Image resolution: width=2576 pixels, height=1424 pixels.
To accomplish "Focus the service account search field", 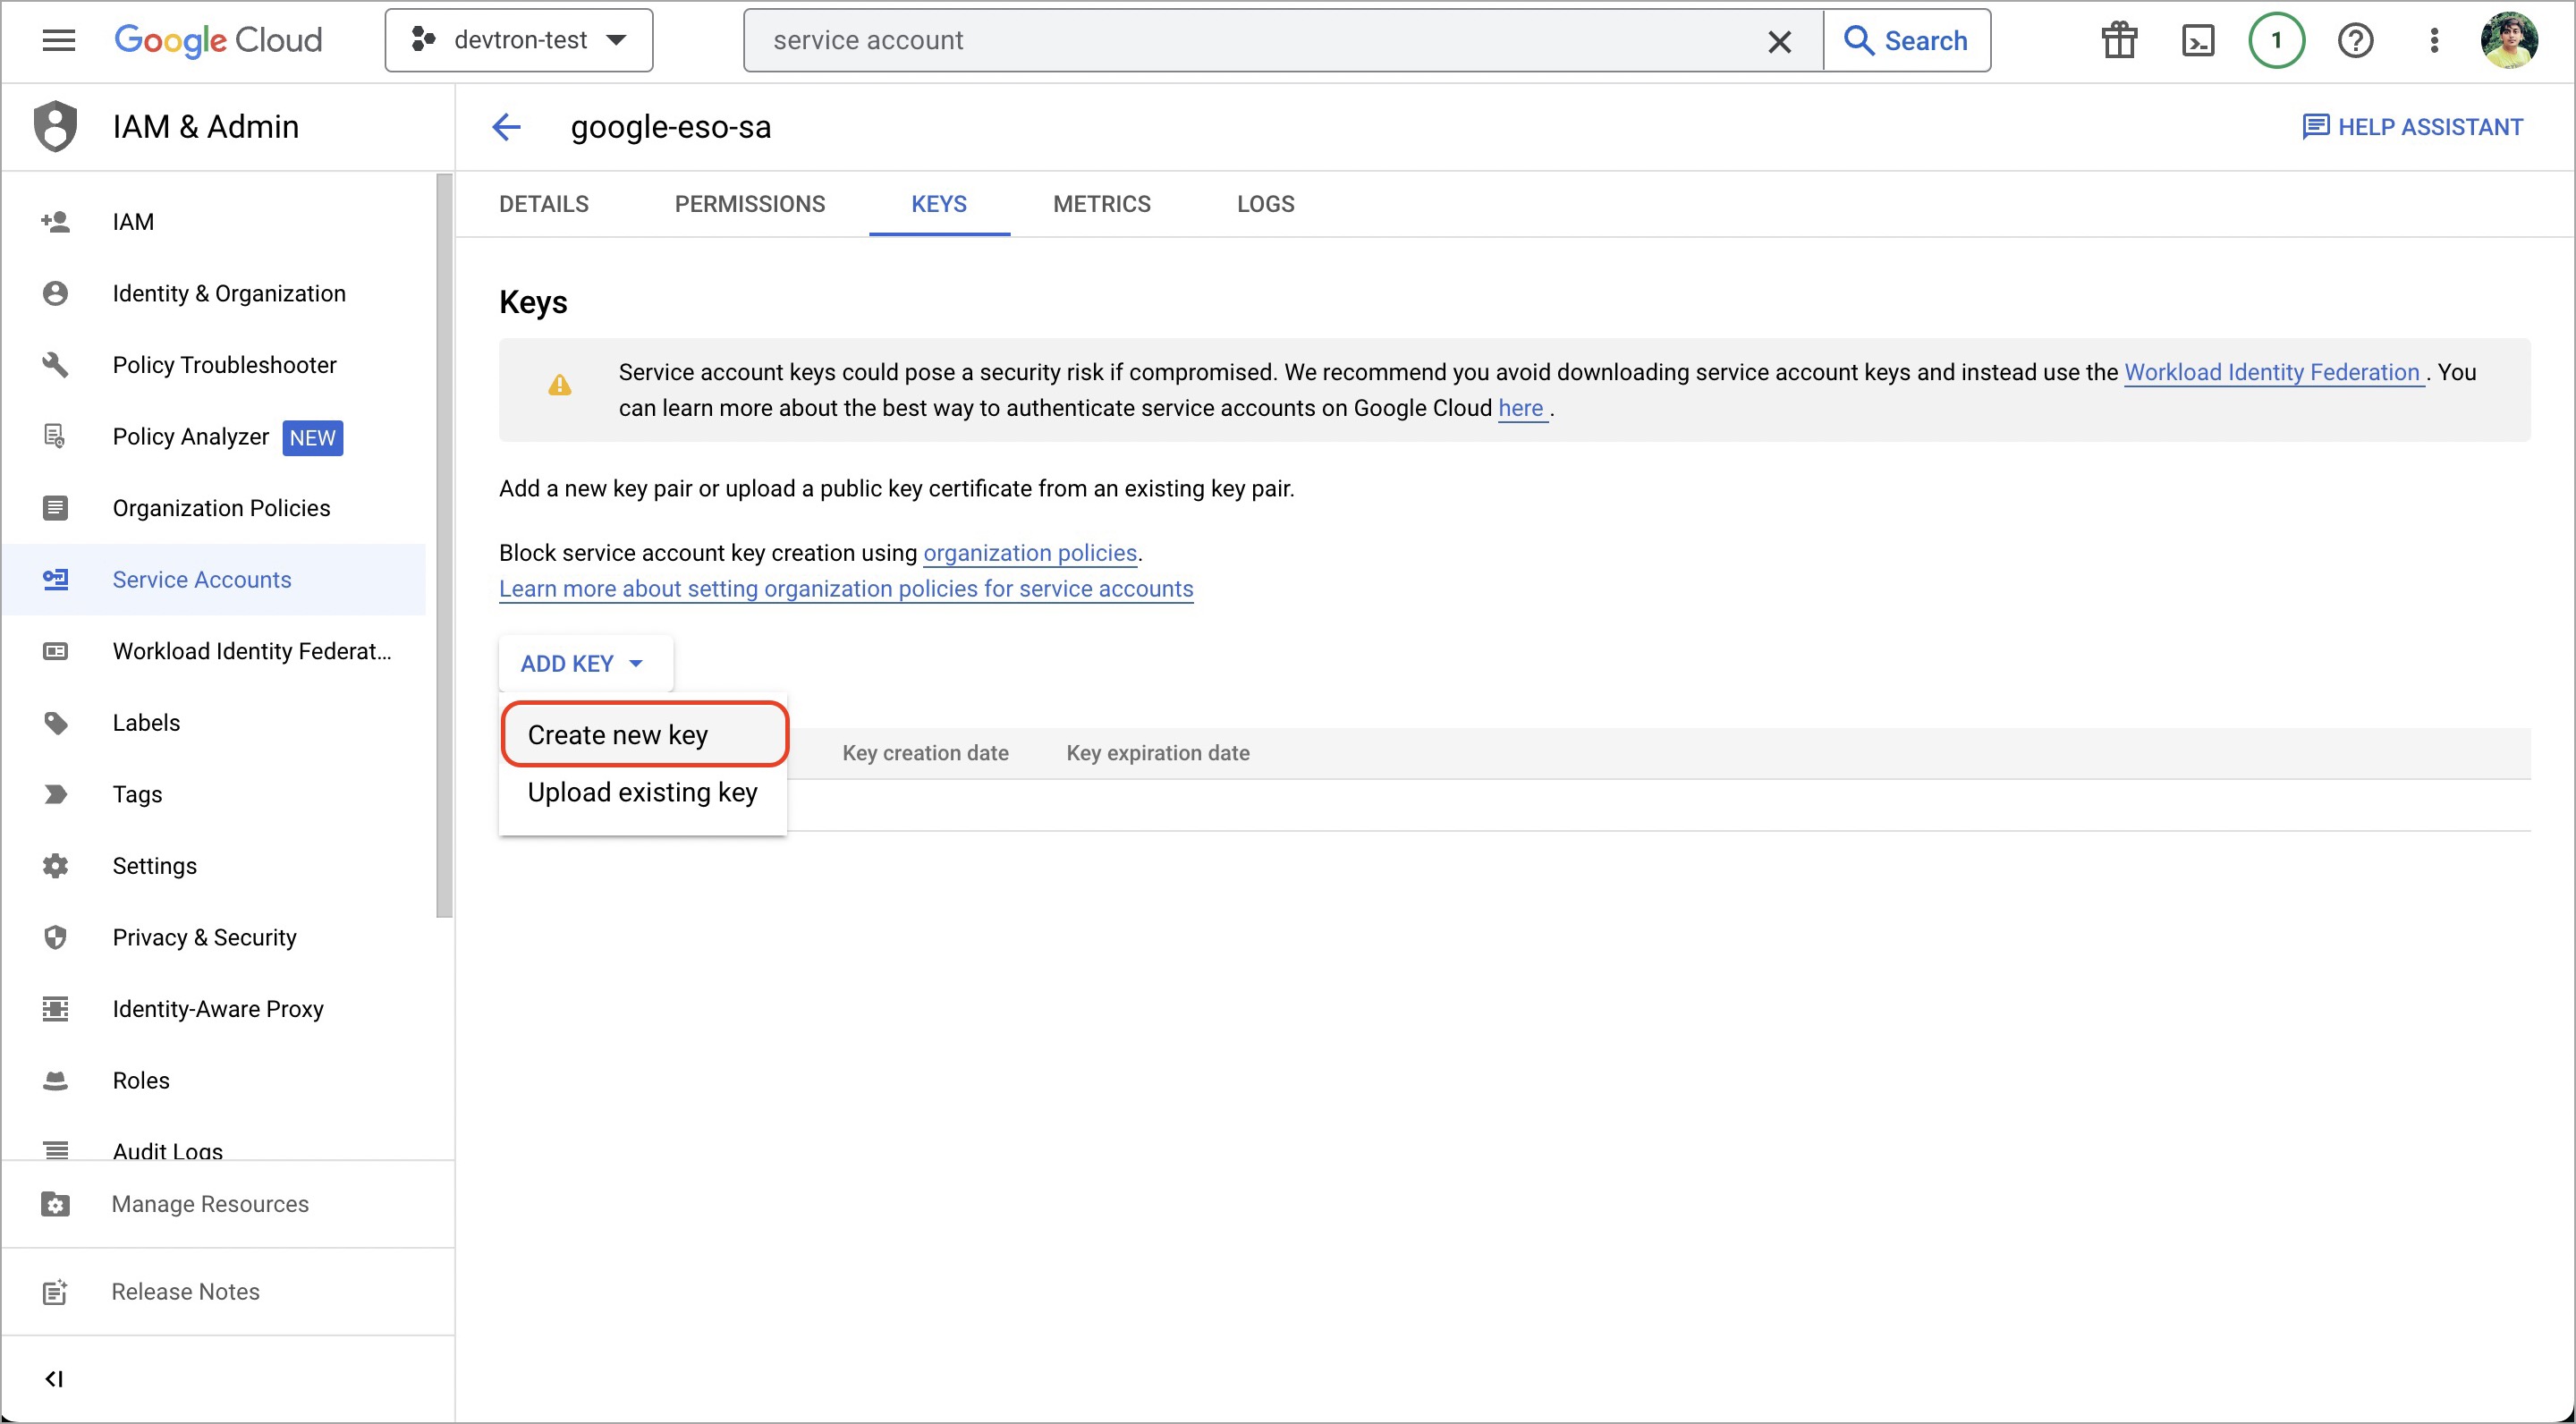I will [1260, 41].
